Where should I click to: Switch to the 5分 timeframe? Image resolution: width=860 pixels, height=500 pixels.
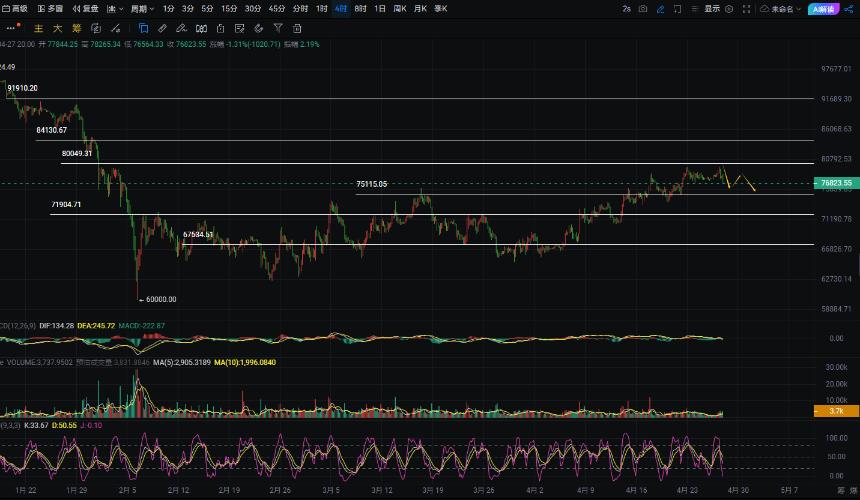(x=207, y=9)
